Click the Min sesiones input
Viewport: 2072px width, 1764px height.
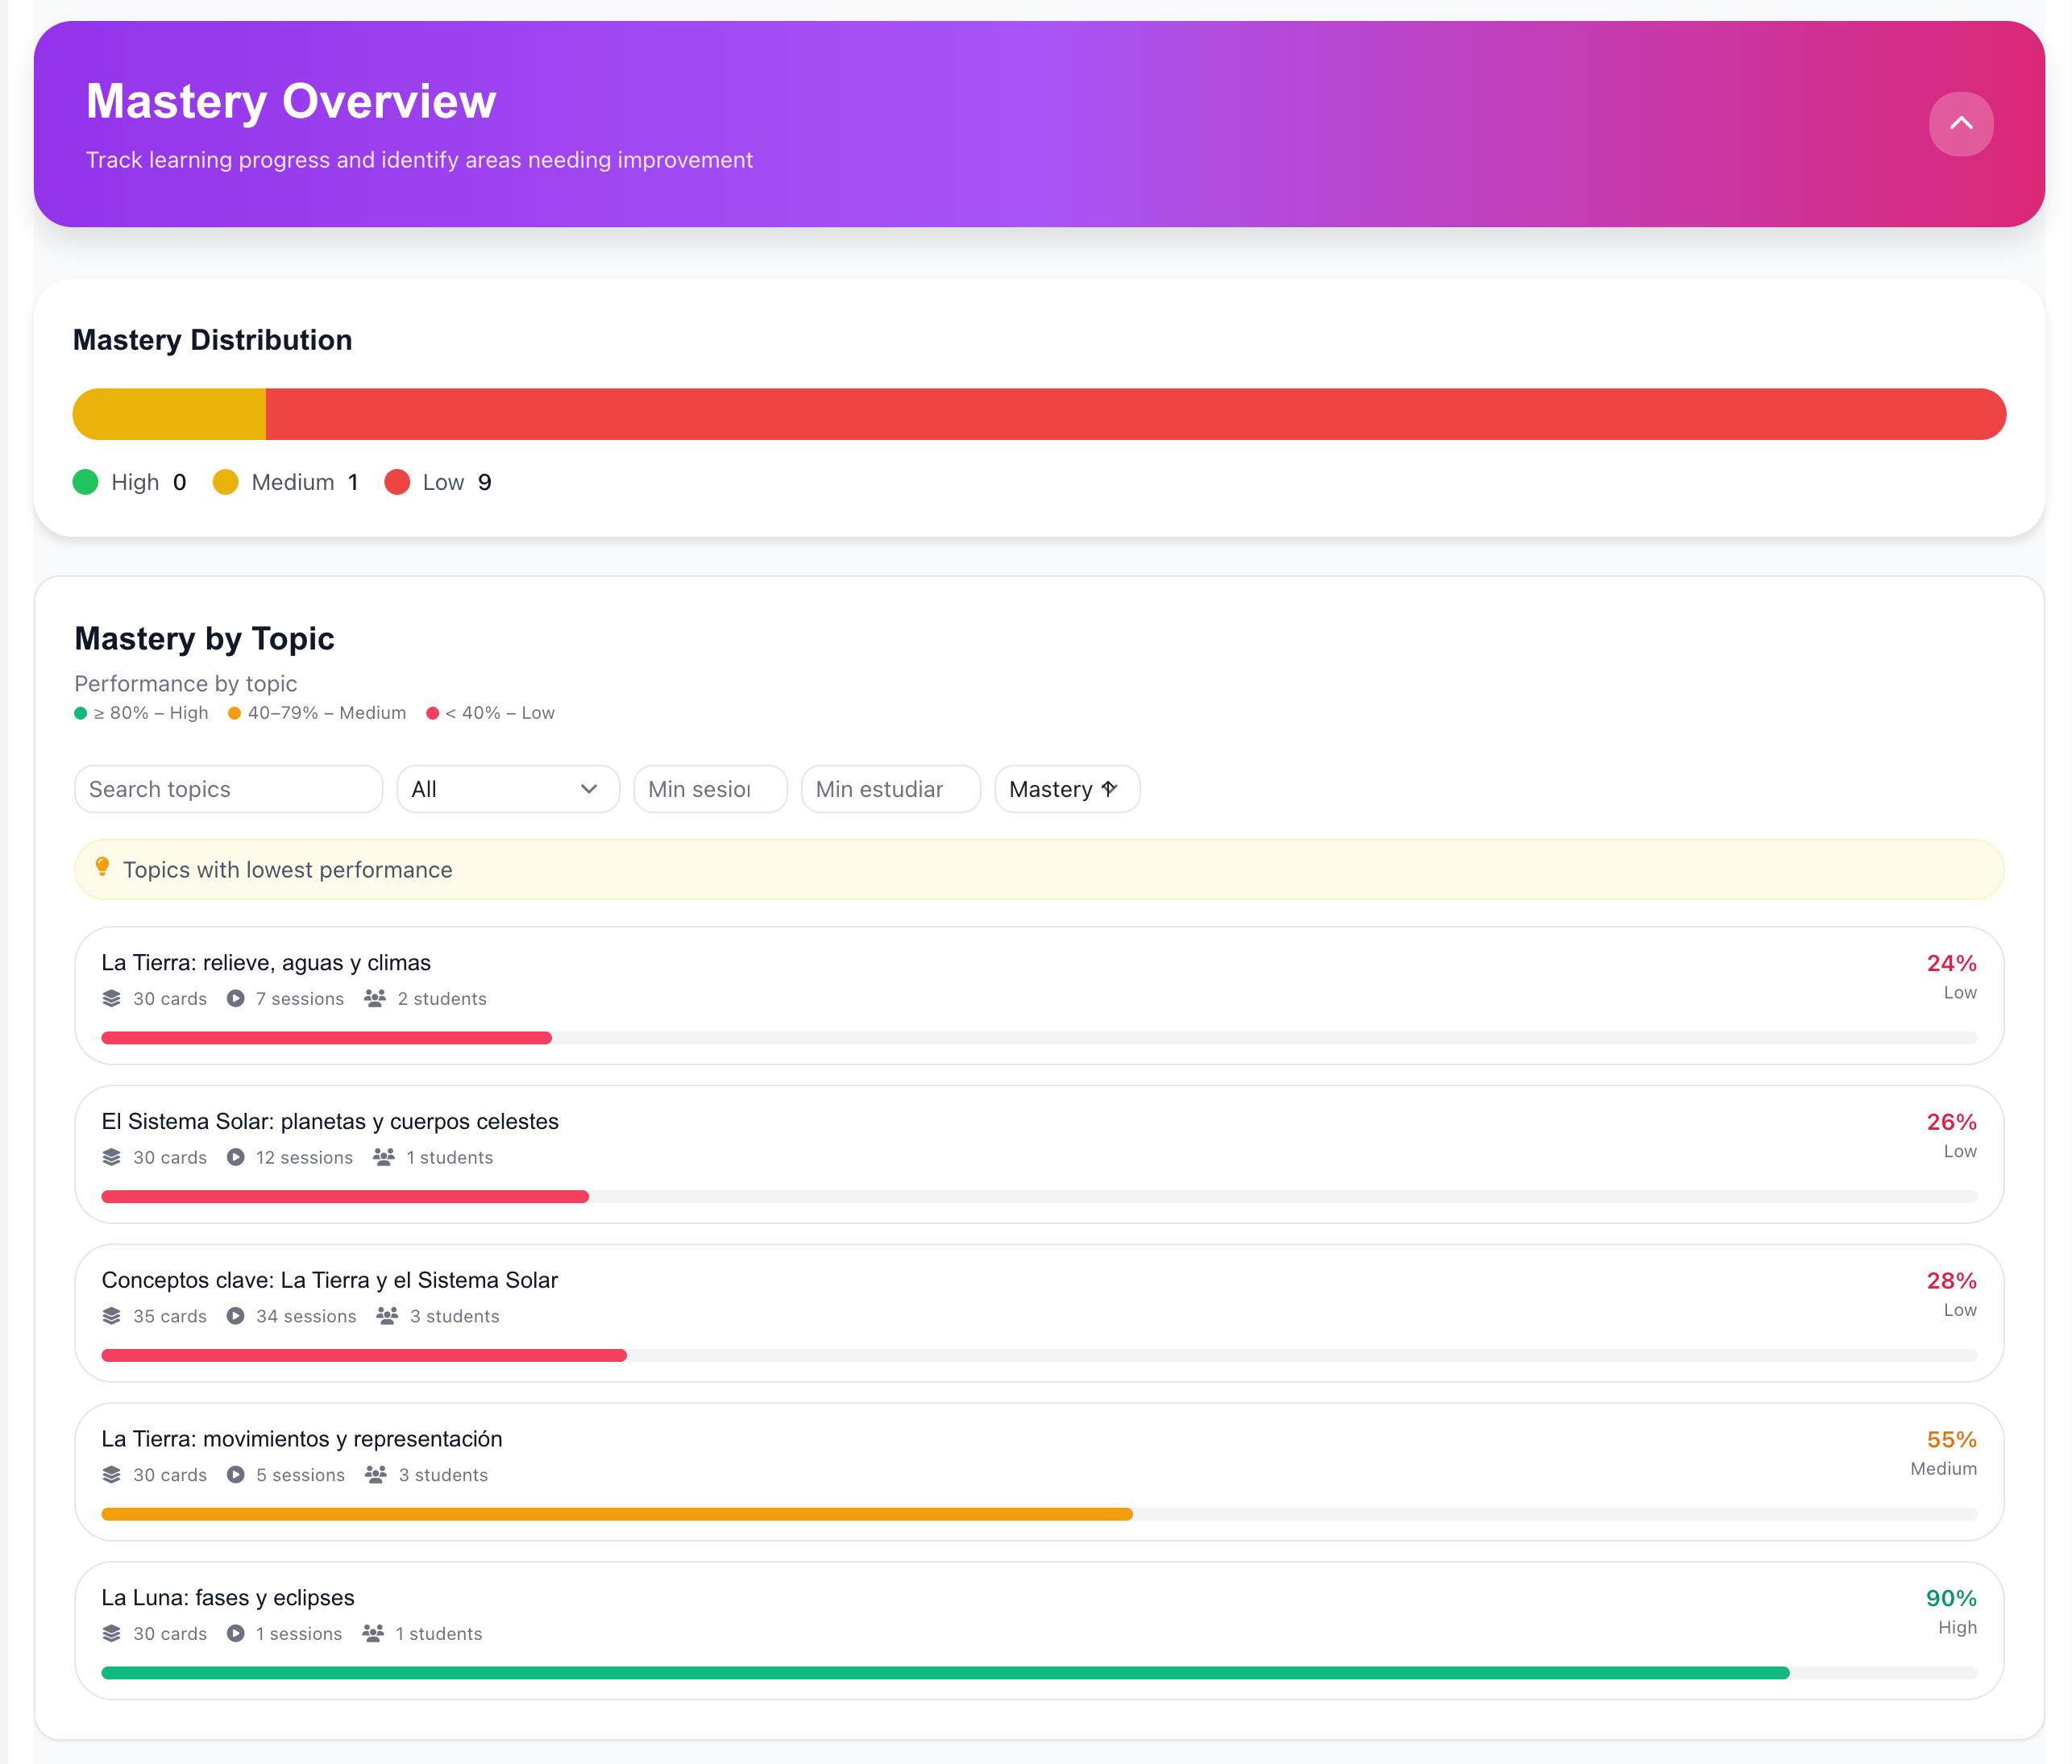[709, 789]
